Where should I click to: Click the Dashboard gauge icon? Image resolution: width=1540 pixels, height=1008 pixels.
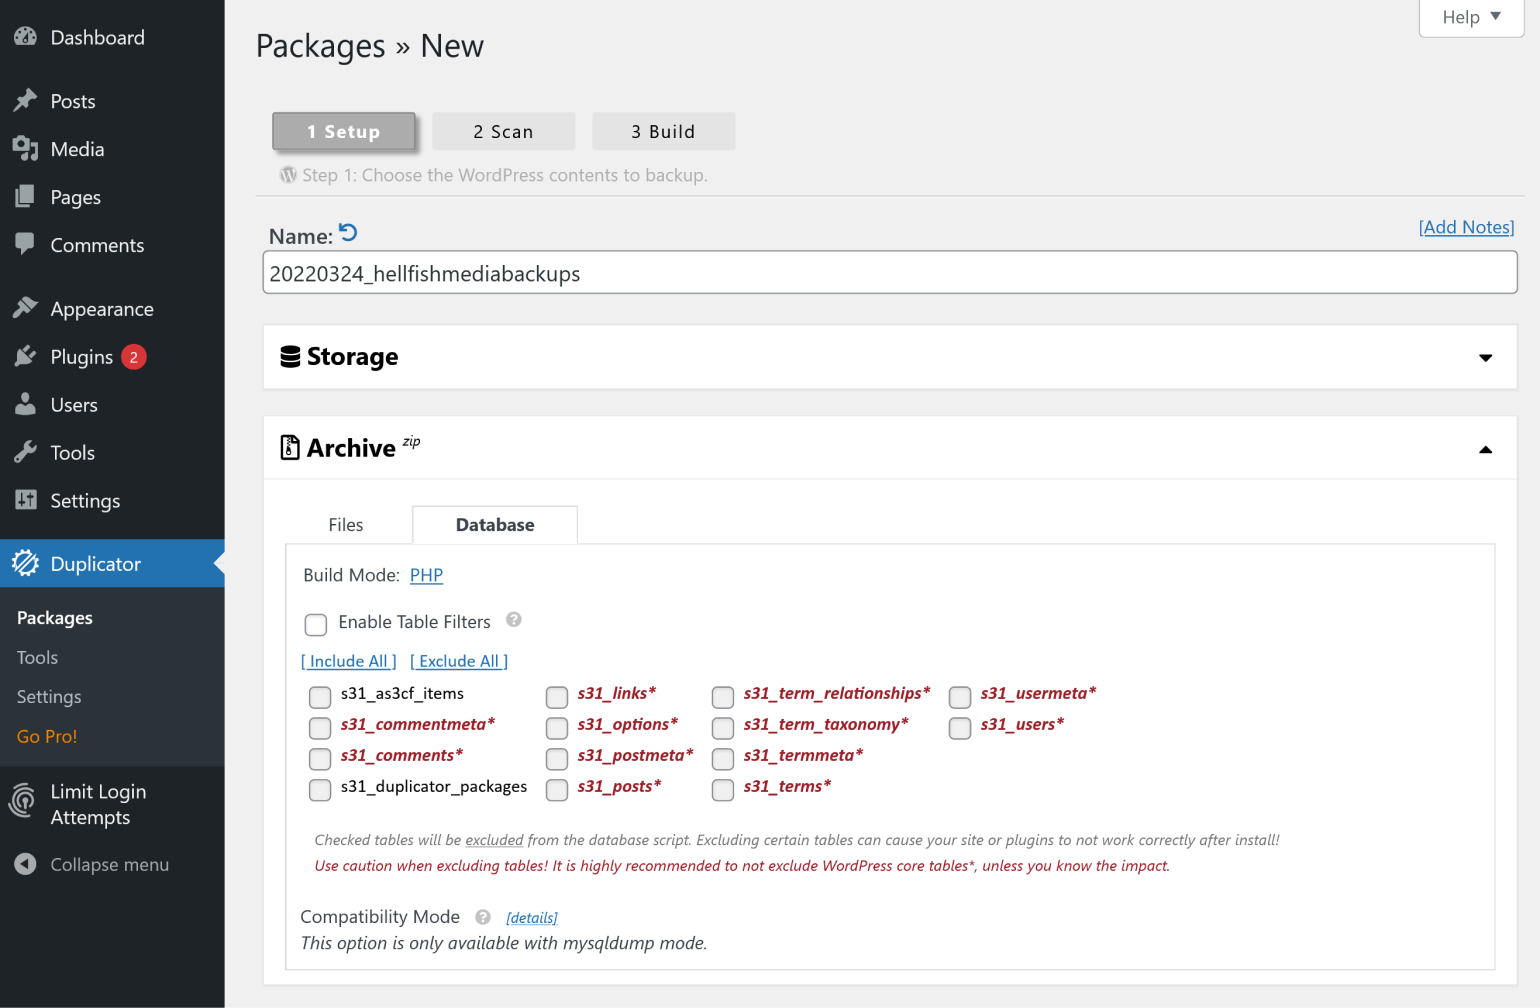25,37
